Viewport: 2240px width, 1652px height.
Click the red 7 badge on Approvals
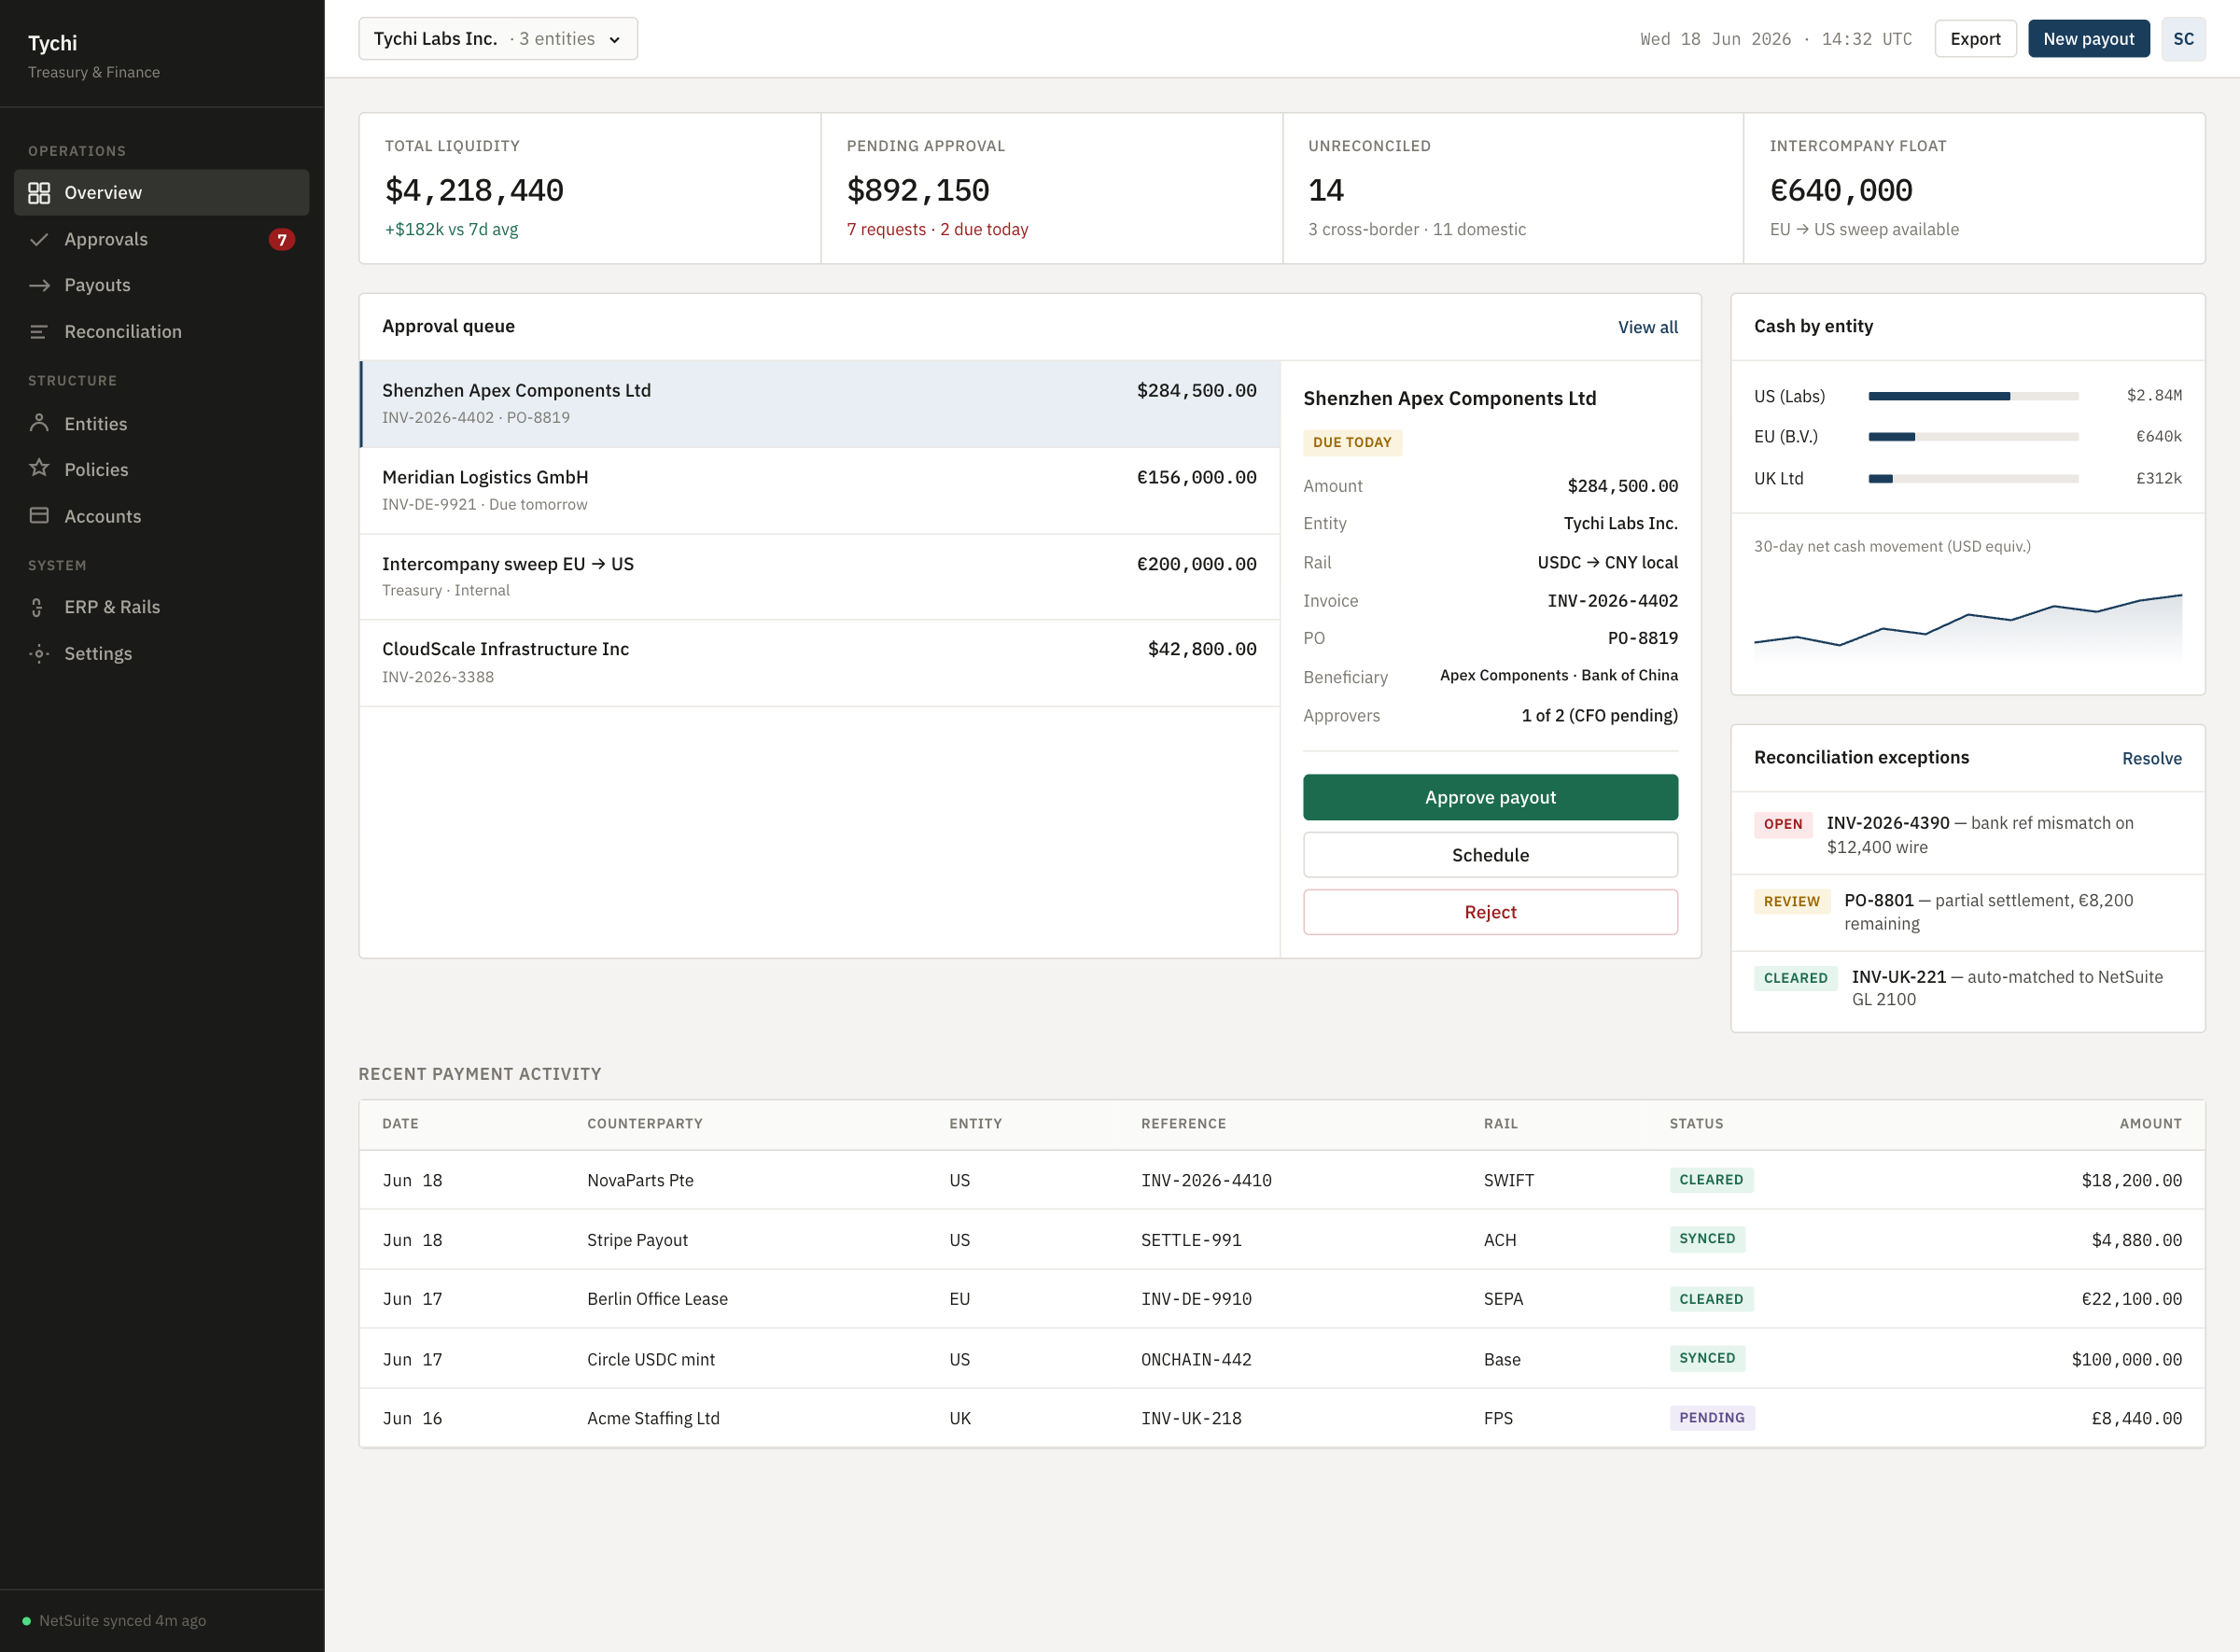coord(282,240)
